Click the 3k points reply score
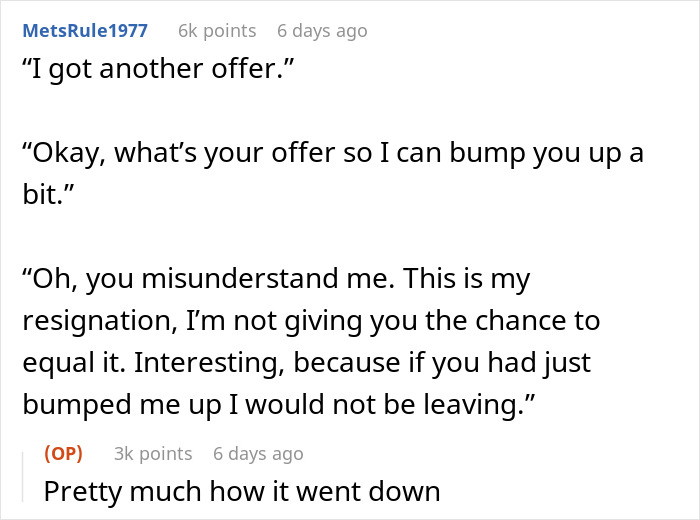The image size is (700, 520). tap(153, 453)
